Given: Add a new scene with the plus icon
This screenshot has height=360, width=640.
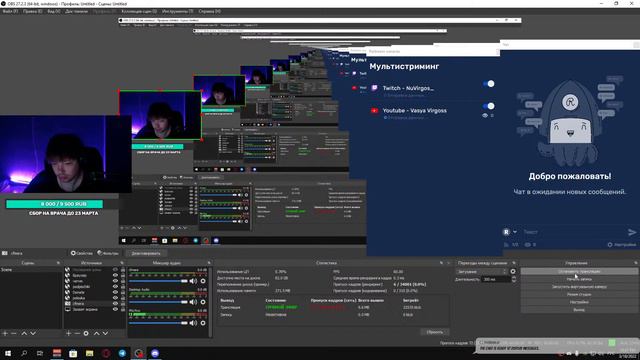Looking at the screenshot, I should coord(5,333).
